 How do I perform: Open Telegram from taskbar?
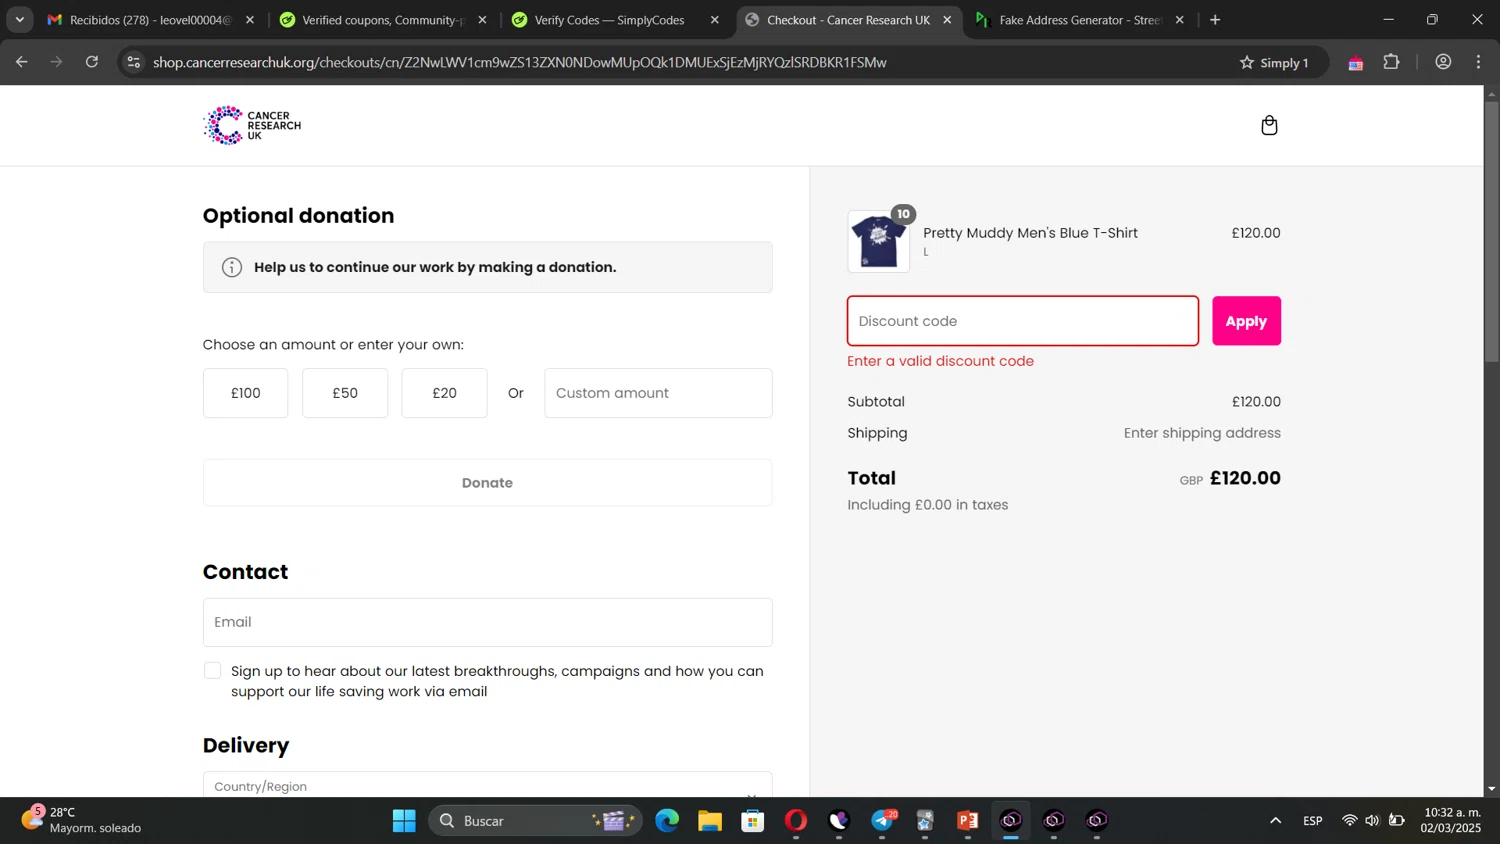click(x=882, y=821)
